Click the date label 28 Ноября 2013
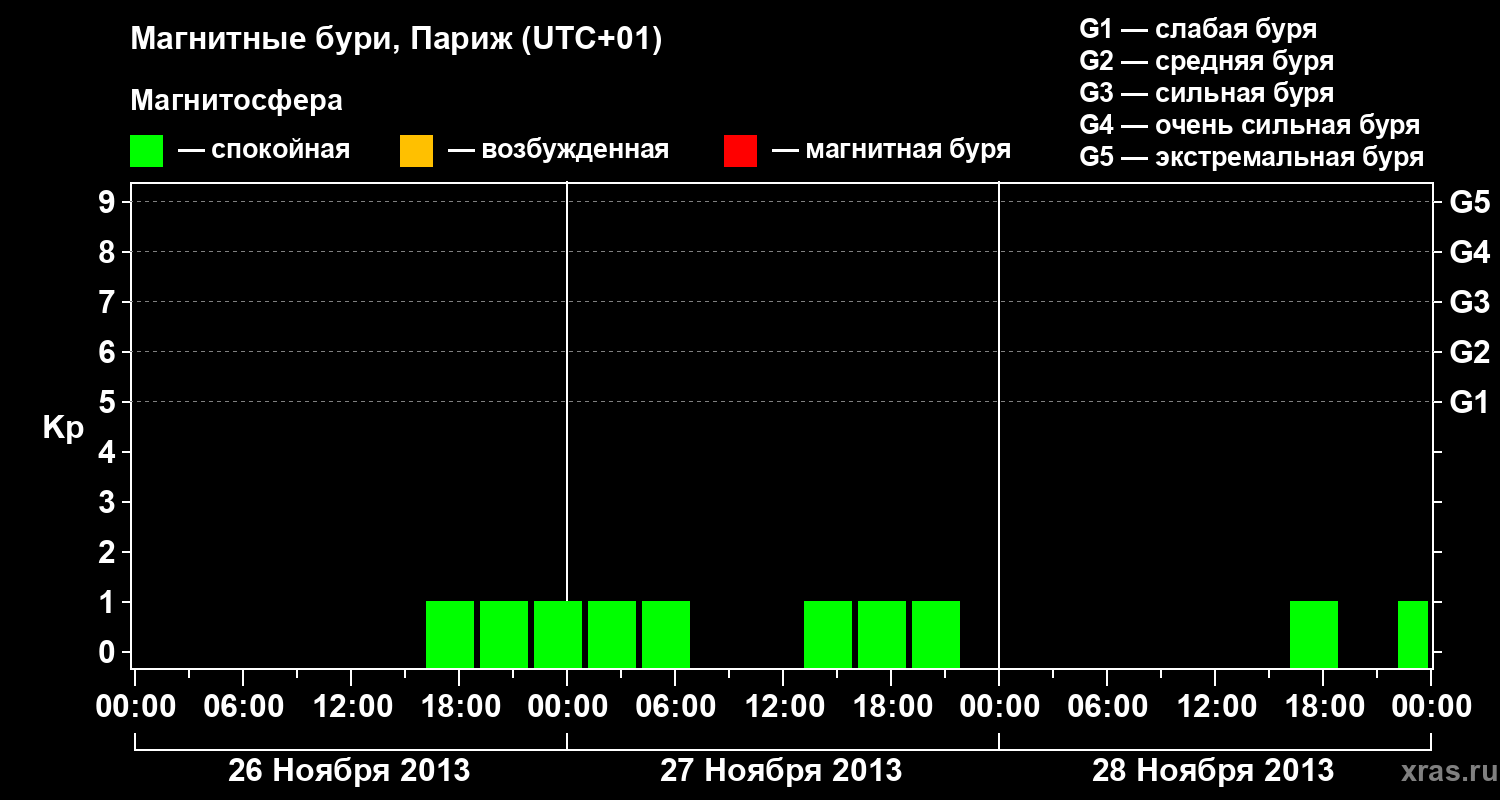The height and width of the screenshot is (800, 1500). 1213,770
